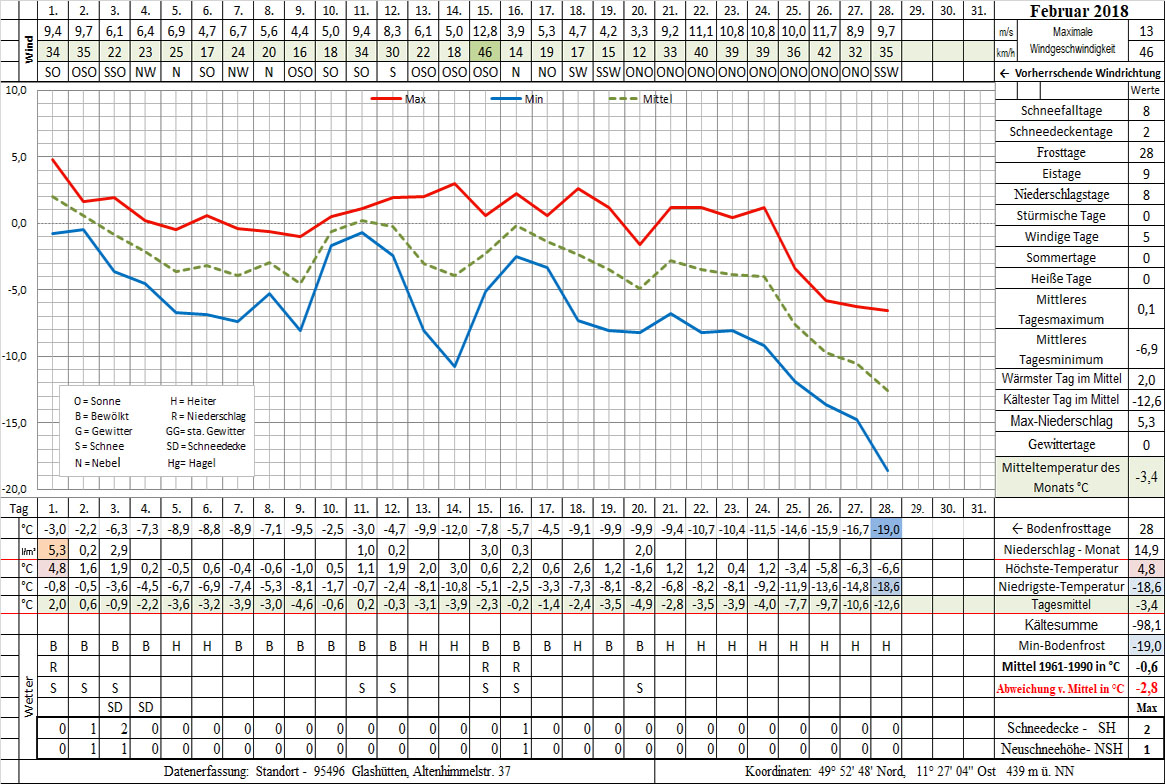Click the red Max legend line
This screenshot has width=1165, height=784.
386,99
